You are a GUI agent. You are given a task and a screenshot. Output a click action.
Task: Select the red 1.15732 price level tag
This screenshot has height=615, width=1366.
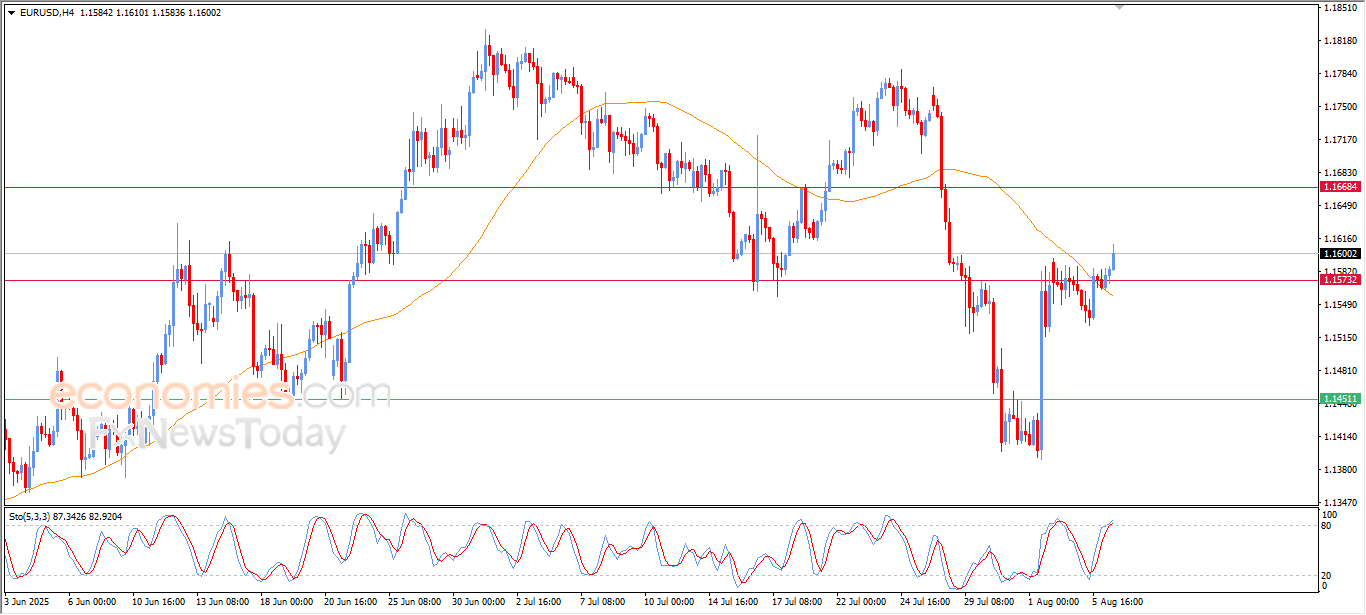(1340, 280)
